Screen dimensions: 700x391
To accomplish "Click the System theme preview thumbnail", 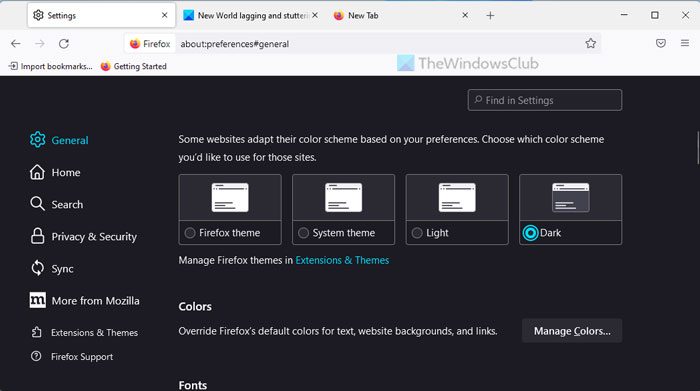I will (343, 197).
